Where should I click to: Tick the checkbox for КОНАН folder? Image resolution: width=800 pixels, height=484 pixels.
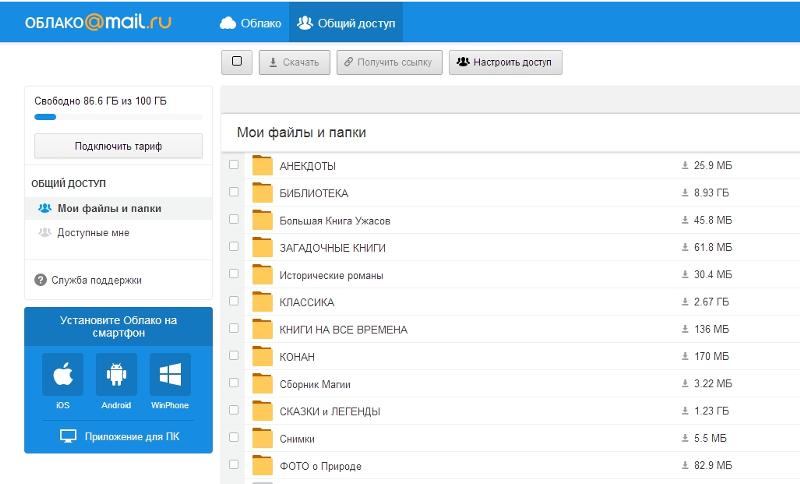coord(234,355)
